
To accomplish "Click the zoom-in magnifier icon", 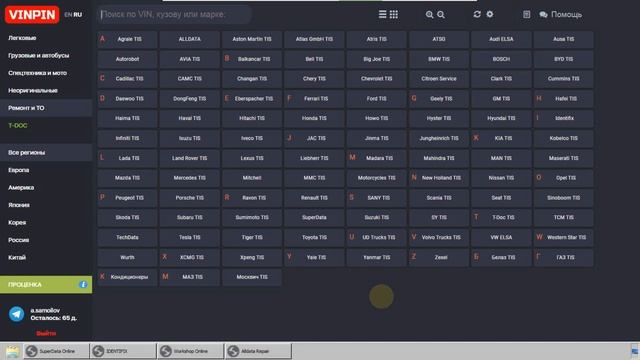I will point(429,15).
